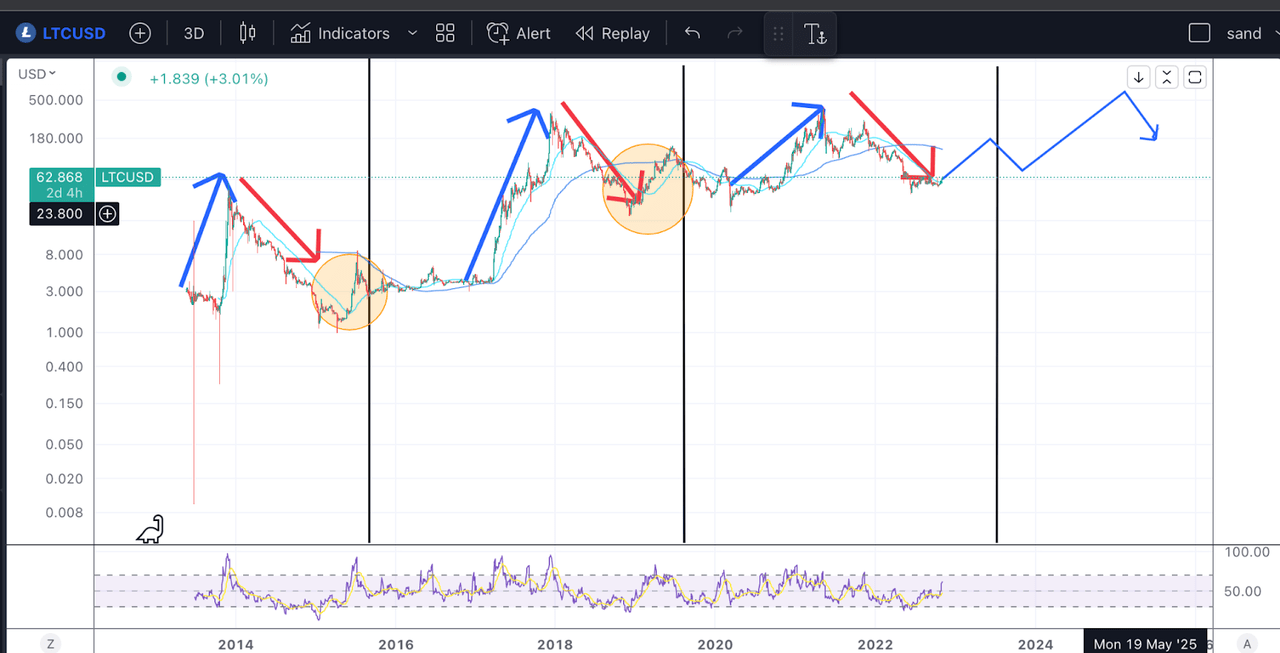Screen dimensions: 1280x653
Task: Open the 3D time interval menu
Action: [193, 33]
